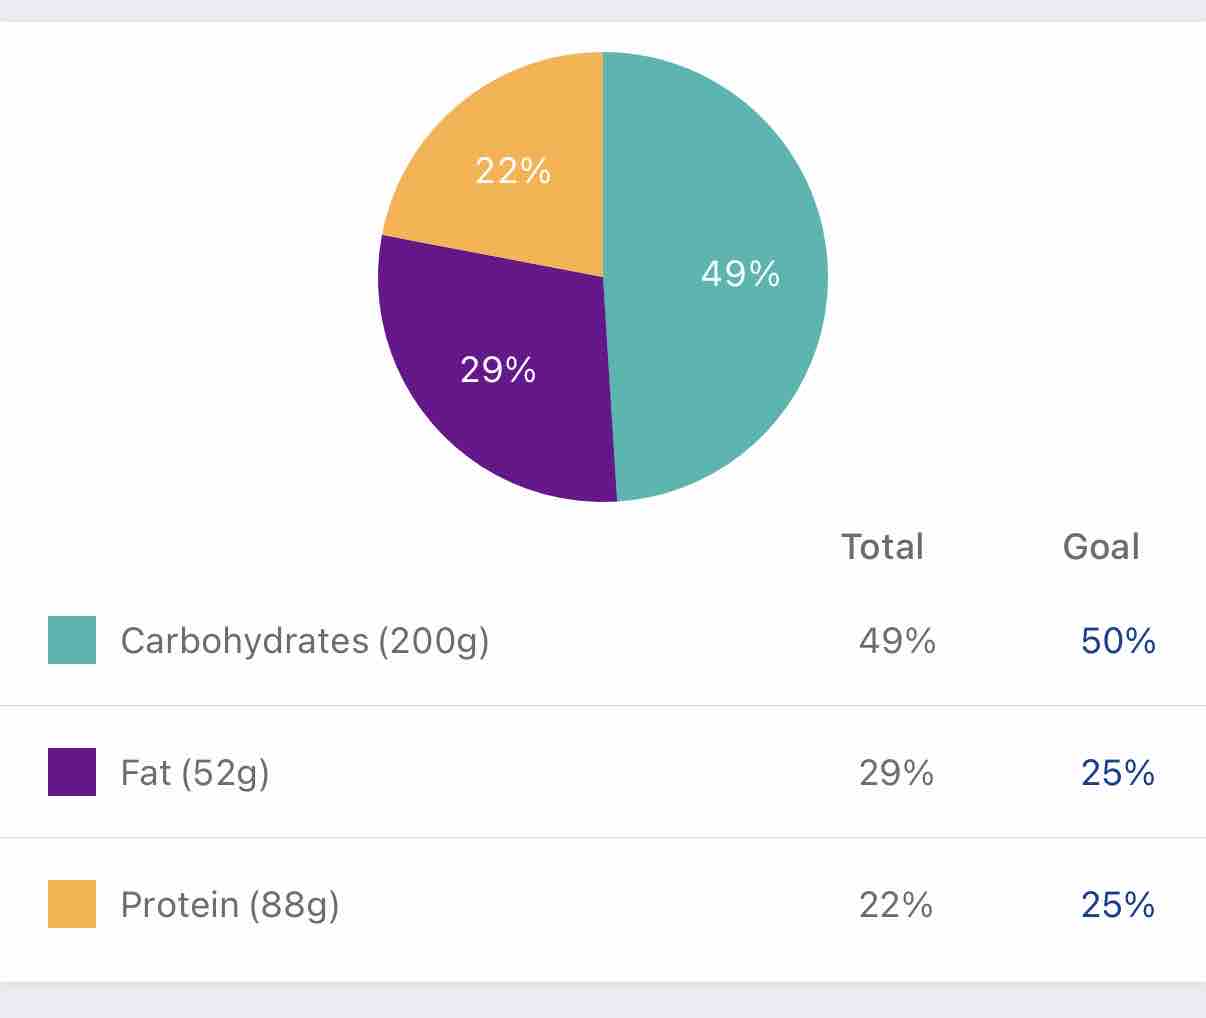This screenshot has width=1206, height=1018.
Task: Click the purple Fat legend swatch
Action: pos(72,772)
